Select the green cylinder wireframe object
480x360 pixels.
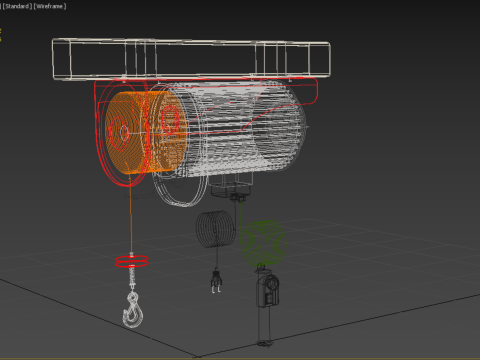pyautogui.click(x=264, y=243)
